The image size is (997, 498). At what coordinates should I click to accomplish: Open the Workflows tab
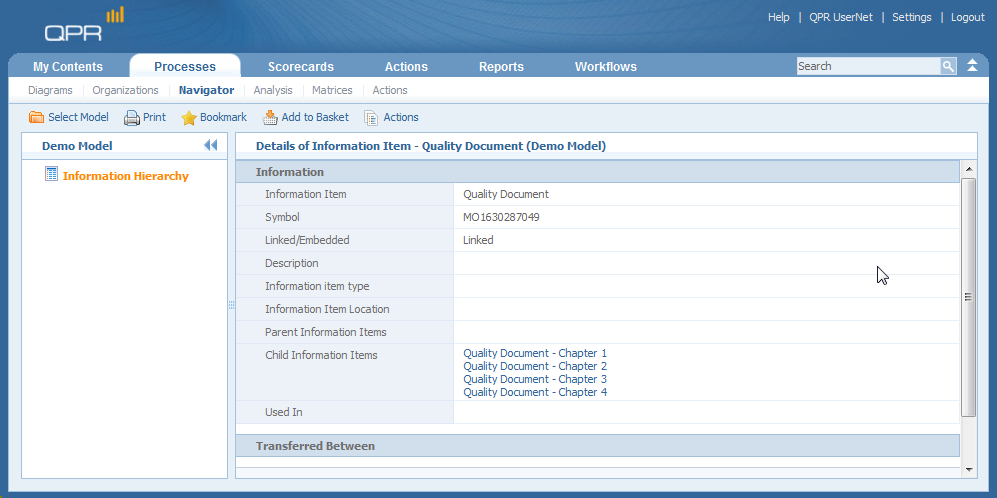[605, 67]
